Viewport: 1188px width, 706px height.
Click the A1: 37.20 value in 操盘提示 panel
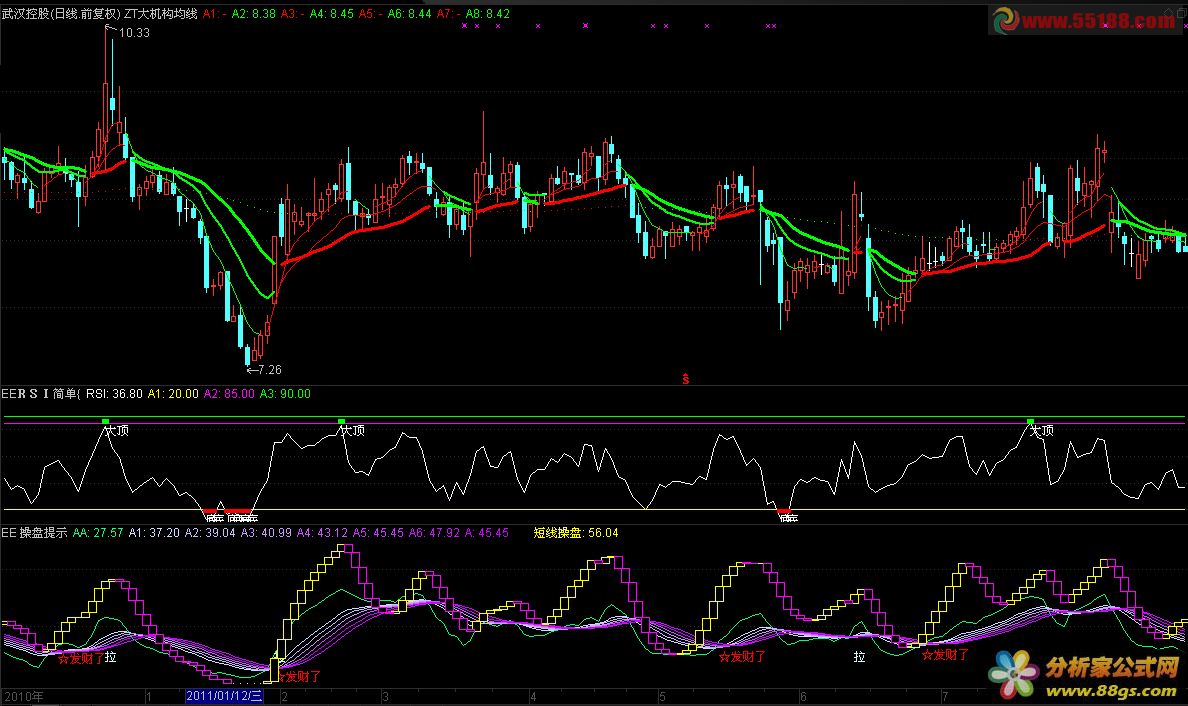pyautogui.click(x=154, y=533)
